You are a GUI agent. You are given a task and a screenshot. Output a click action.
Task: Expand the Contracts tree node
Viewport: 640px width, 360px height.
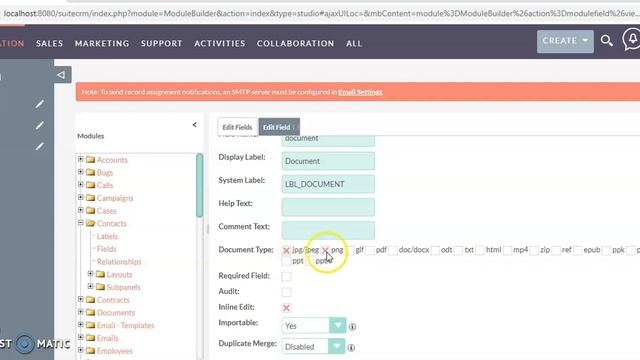click(x=80, y=299)
